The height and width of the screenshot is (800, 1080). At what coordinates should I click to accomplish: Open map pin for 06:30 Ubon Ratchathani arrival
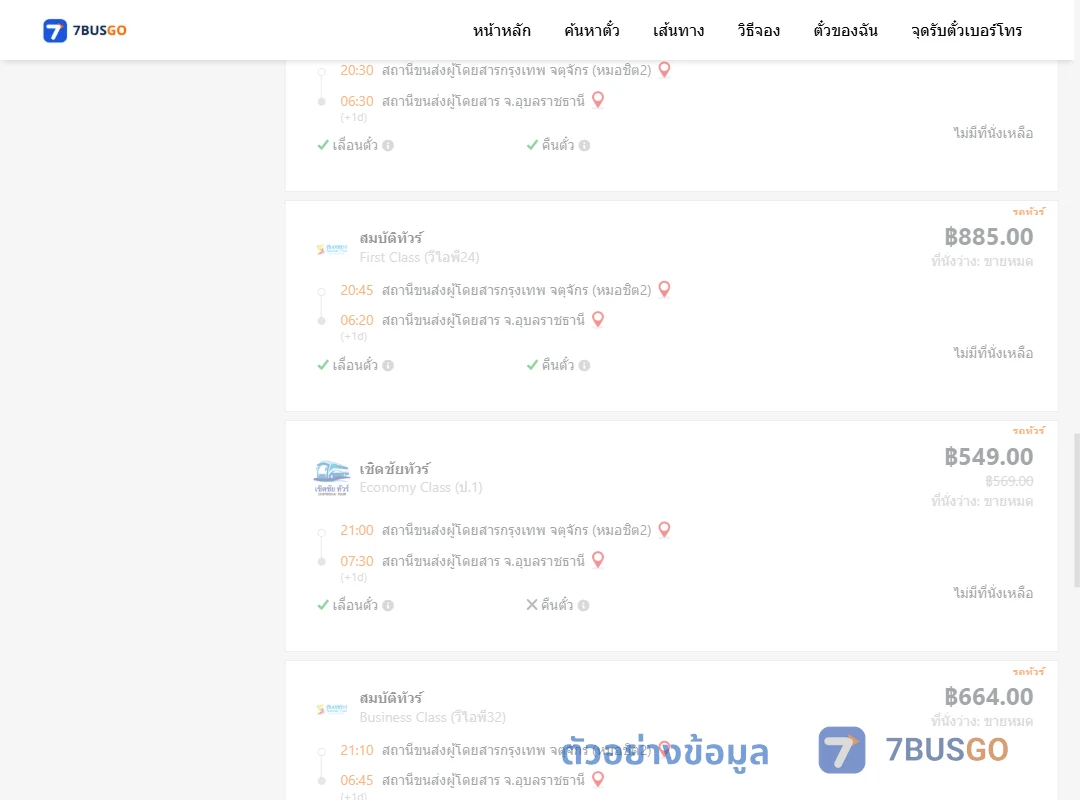(x=598, y=101)
